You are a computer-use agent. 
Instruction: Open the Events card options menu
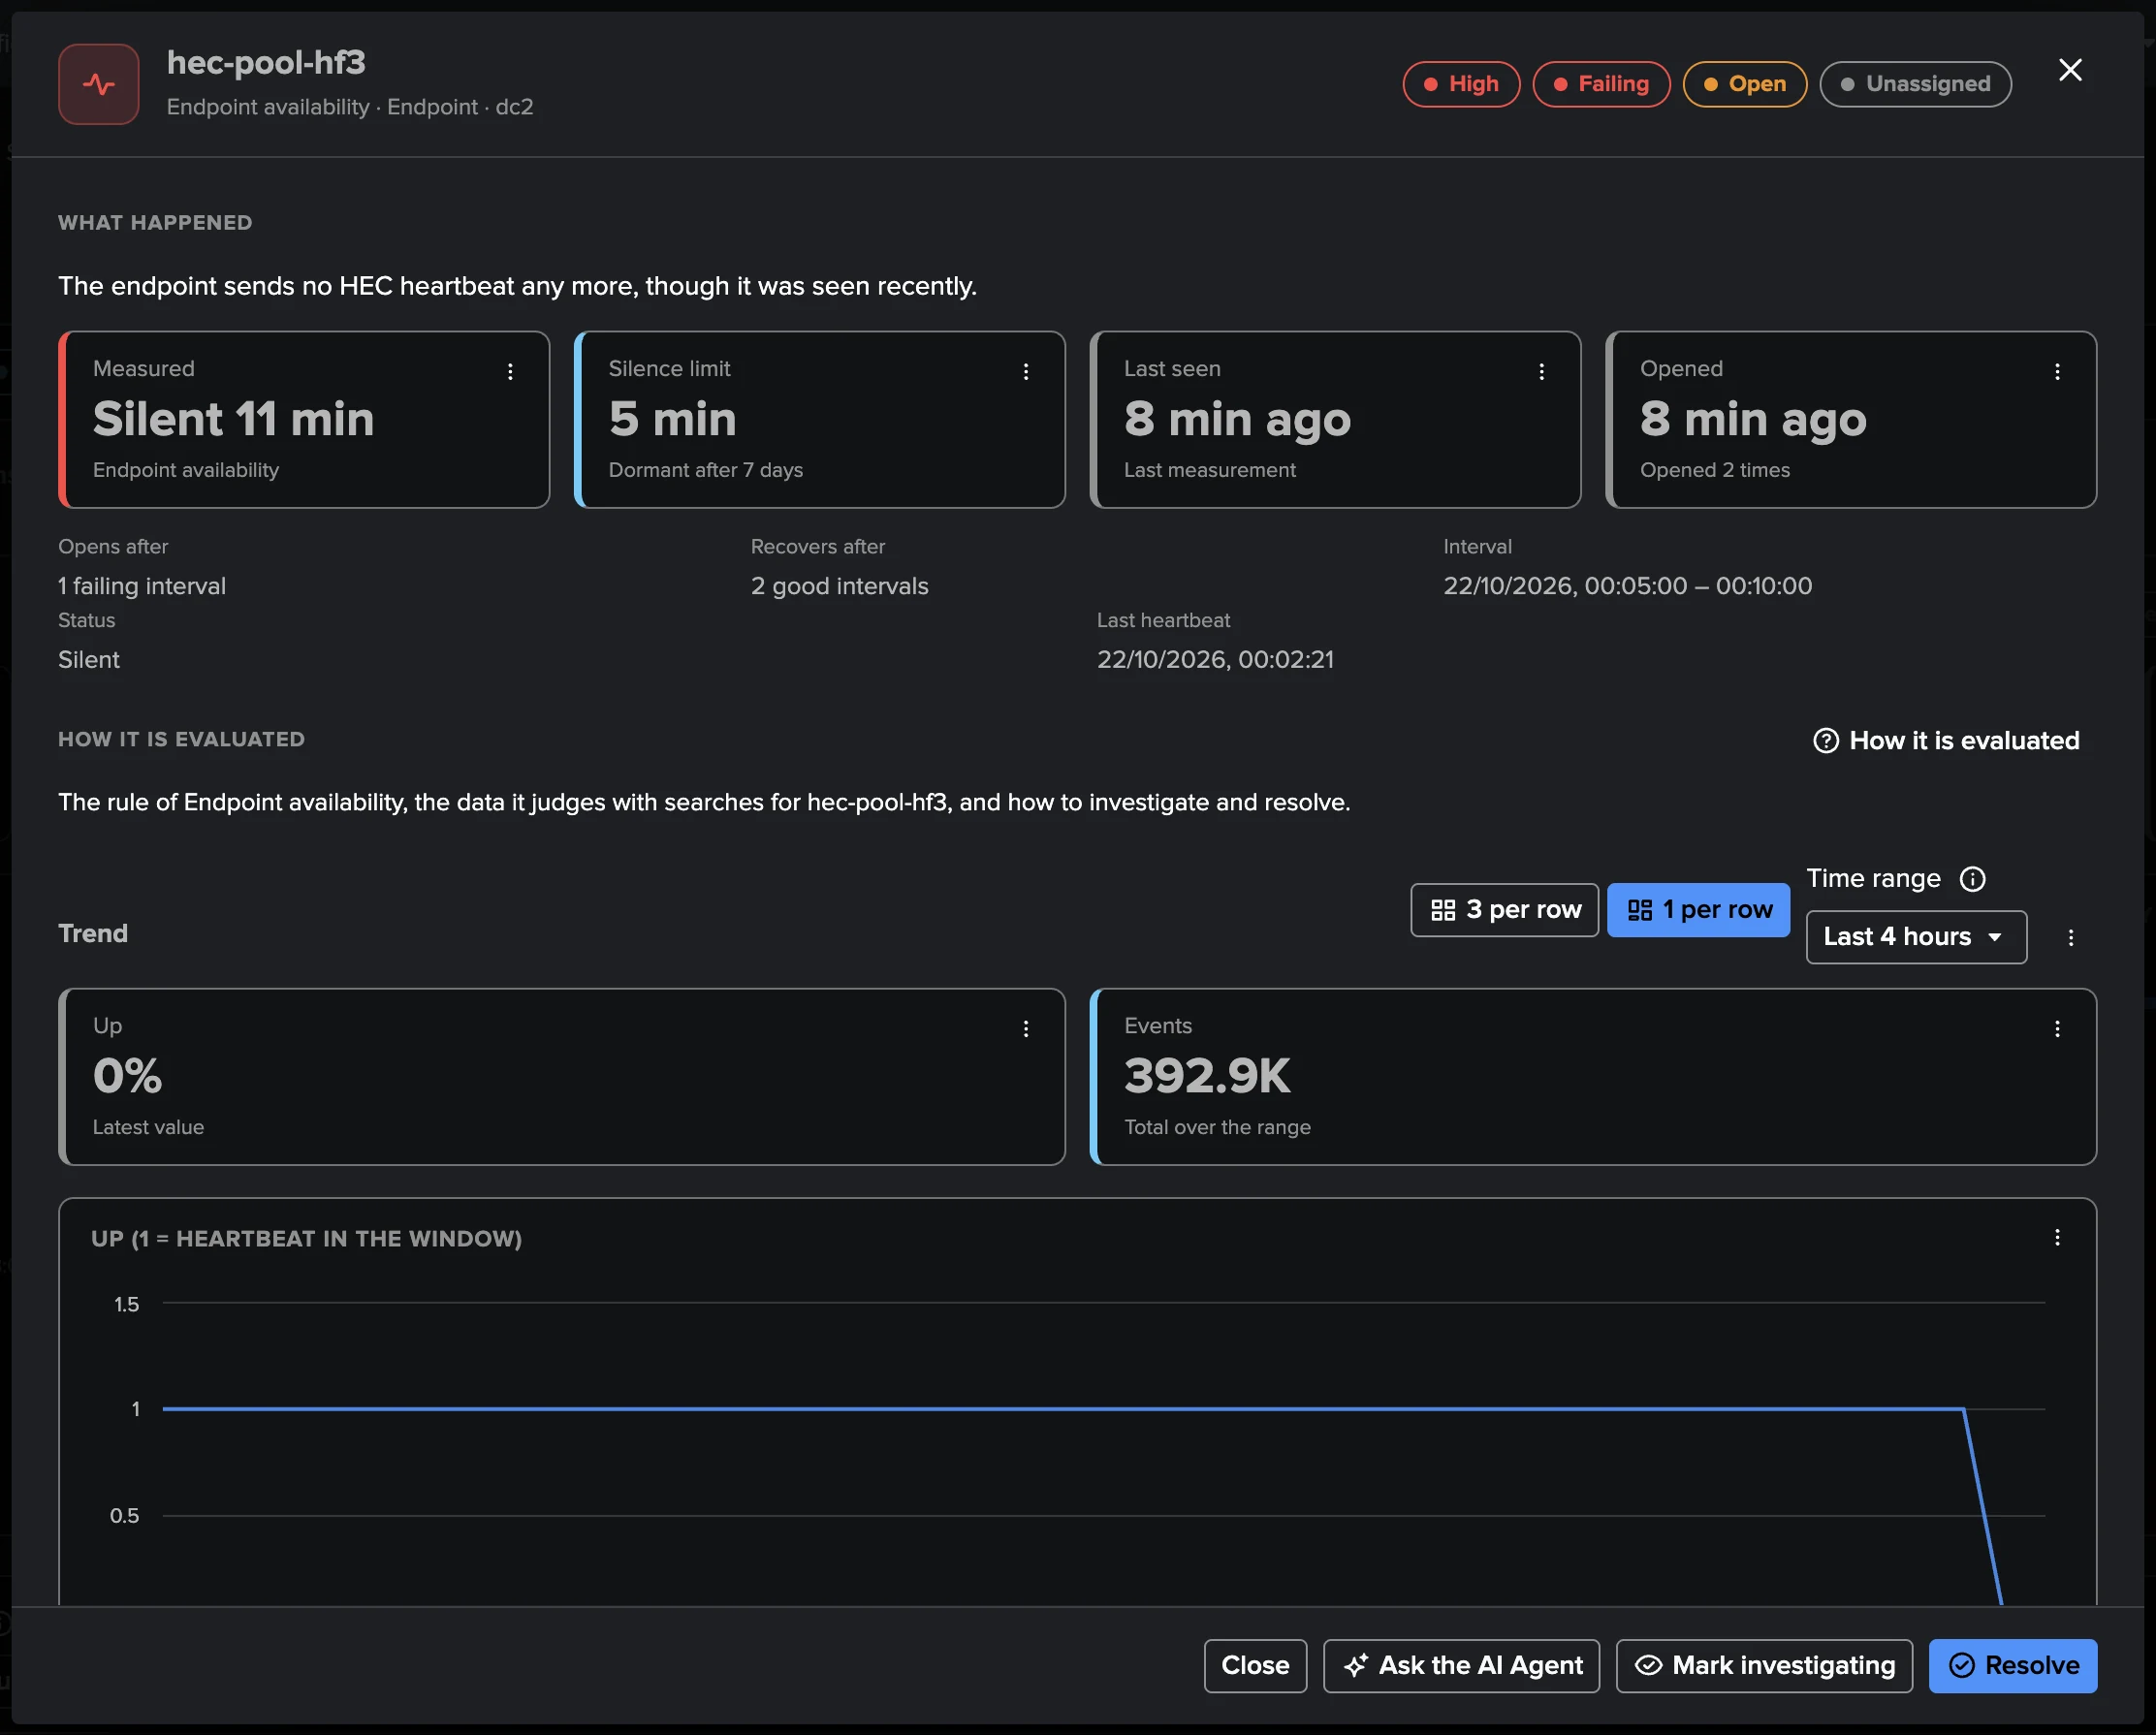(2057, 1029)
